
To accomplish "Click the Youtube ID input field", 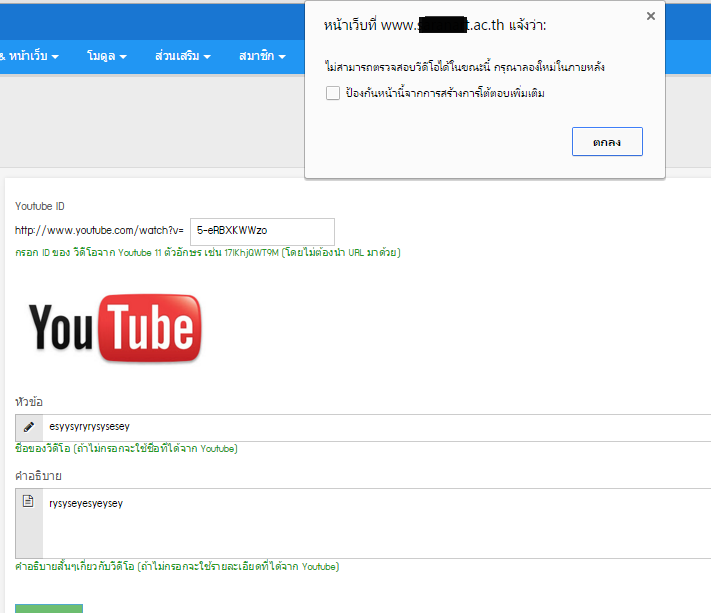I will 263,231.
